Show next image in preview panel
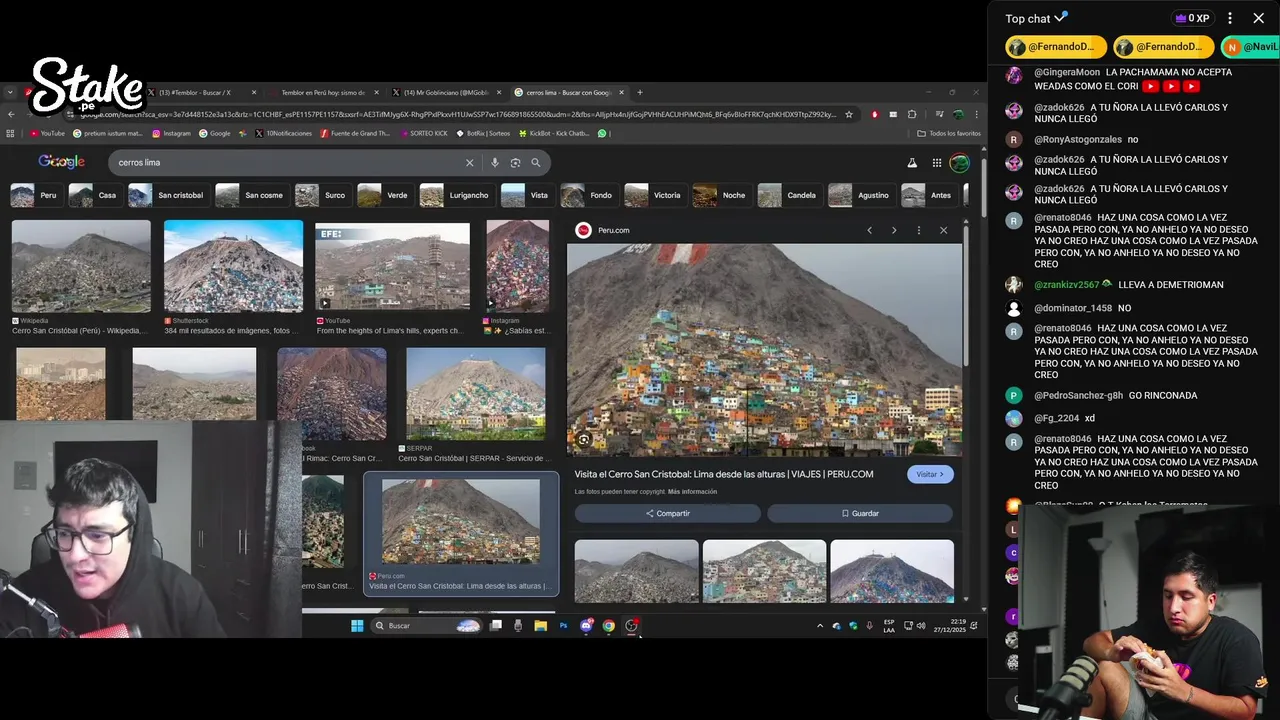The width and height of the screenshot is (1280, 720). pos(894,230)
